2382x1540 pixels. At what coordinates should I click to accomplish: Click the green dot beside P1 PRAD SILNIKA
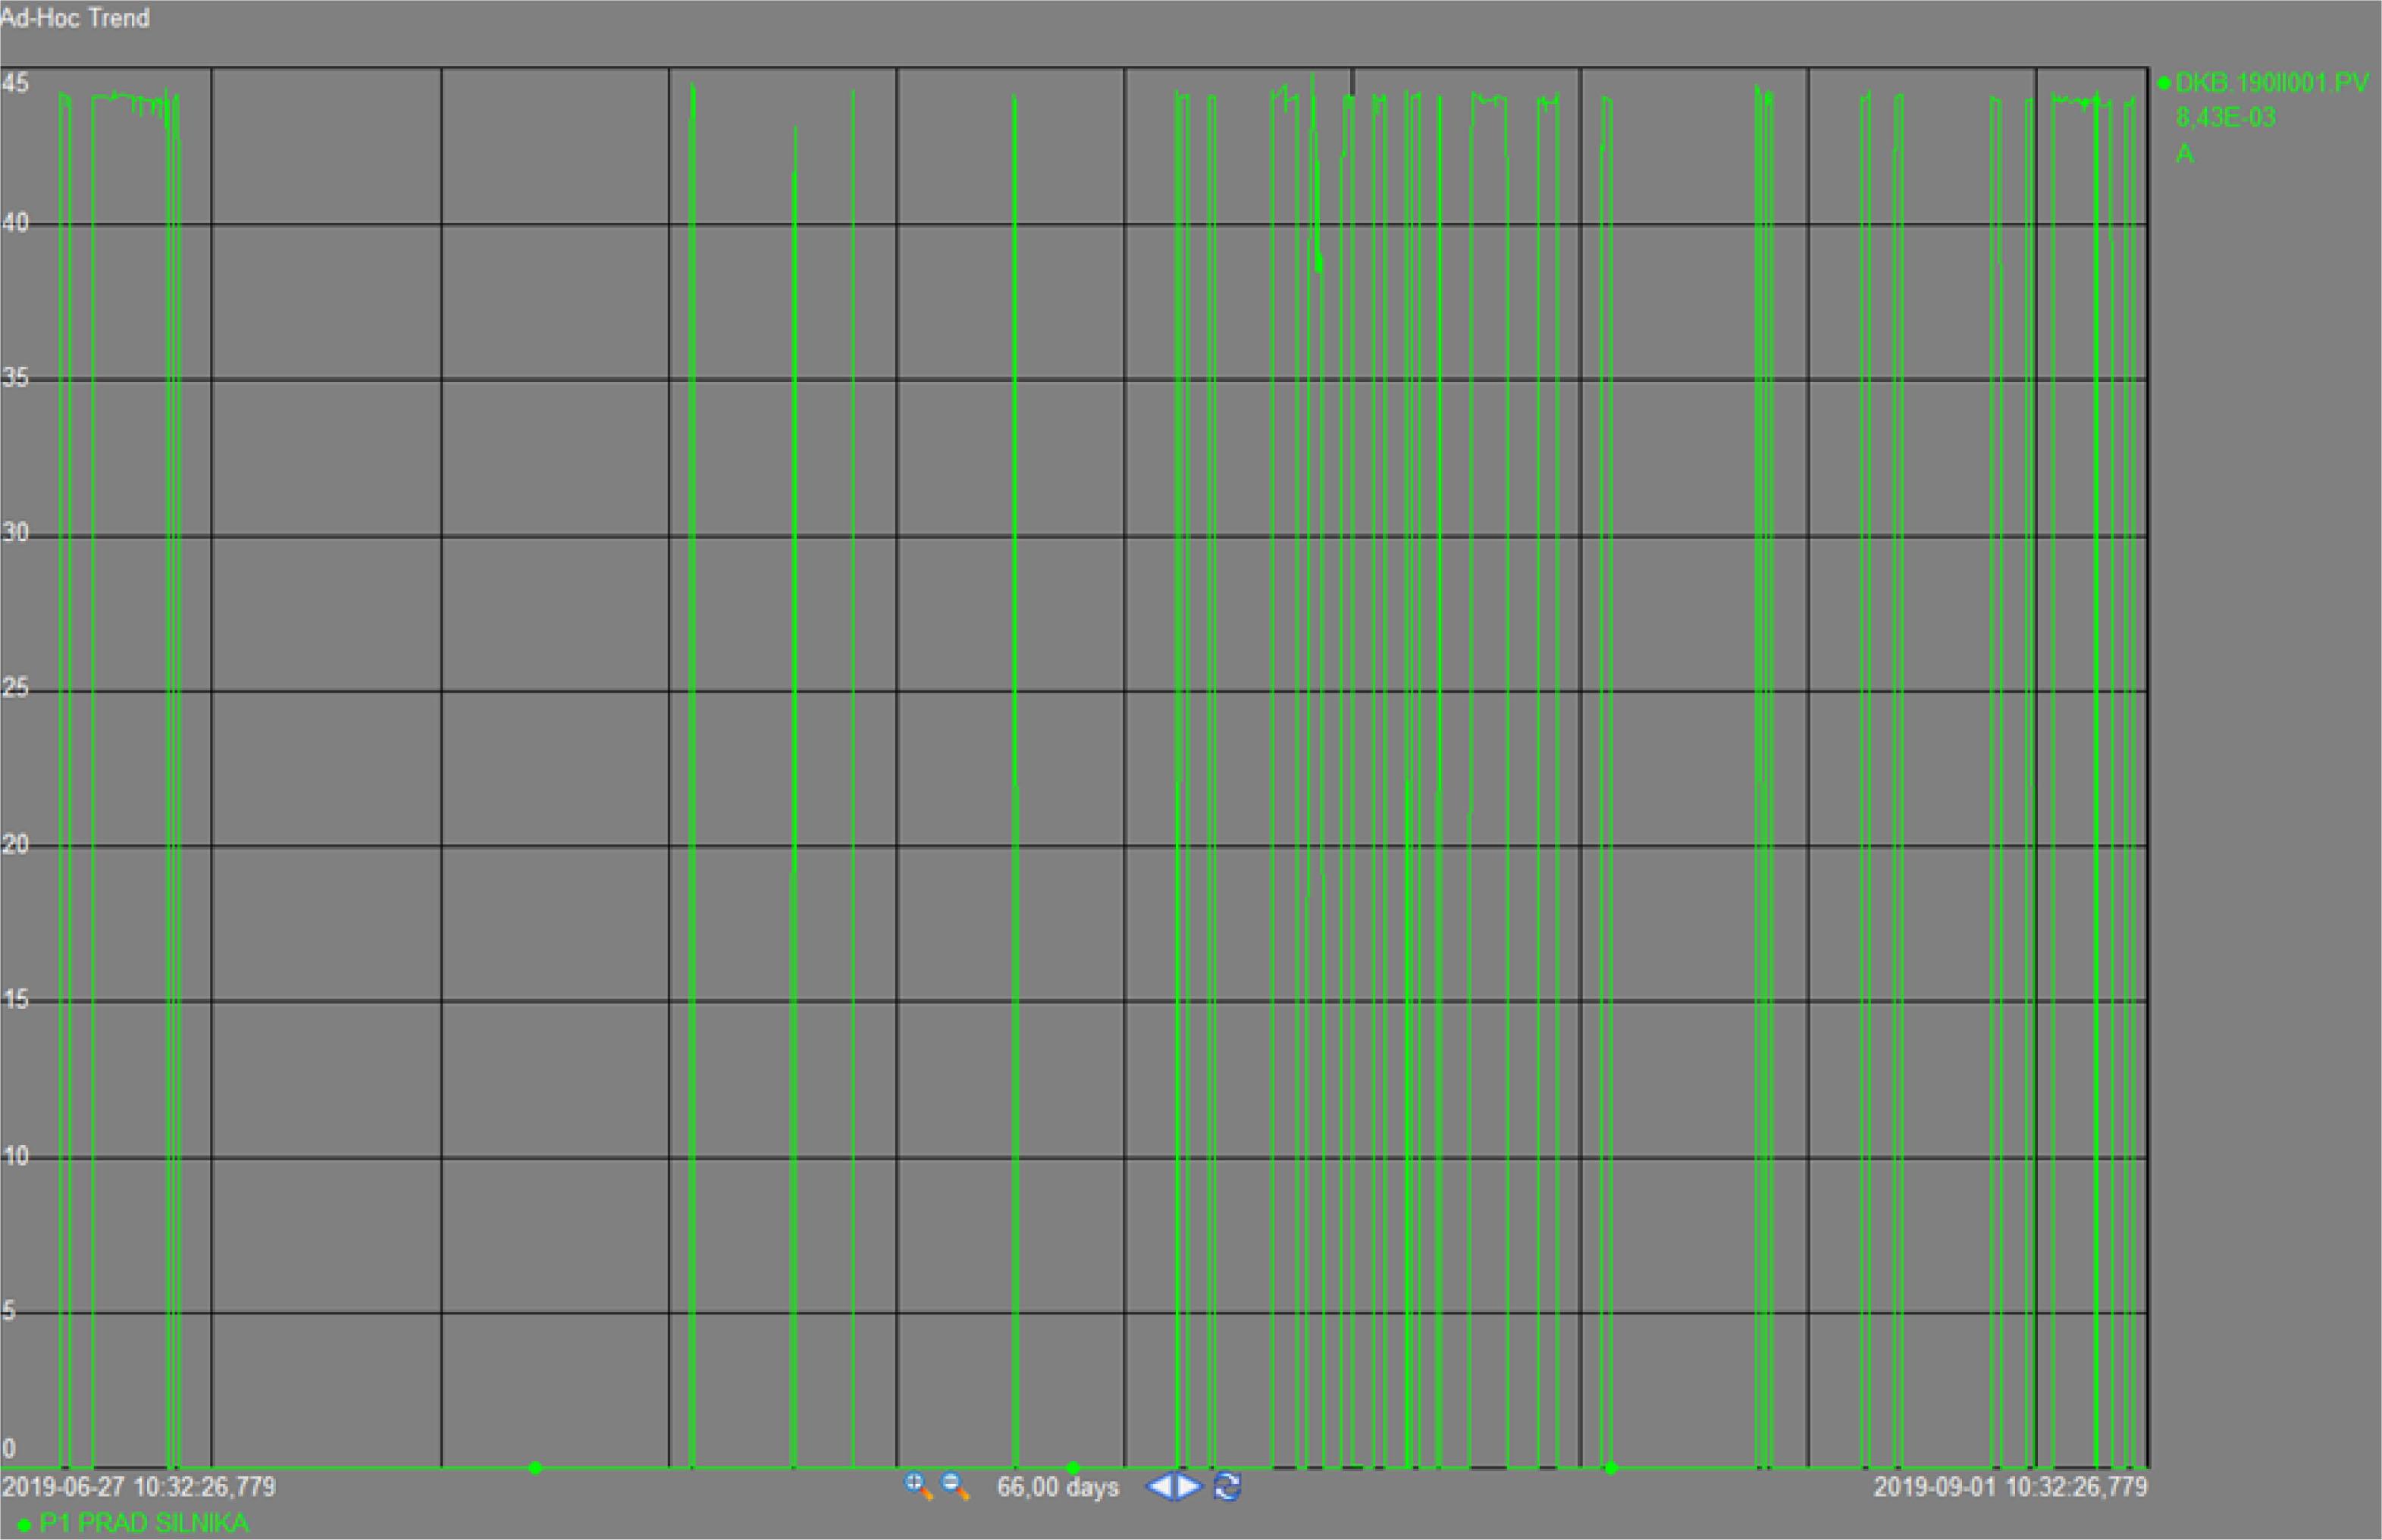[x=25, y=1525]
